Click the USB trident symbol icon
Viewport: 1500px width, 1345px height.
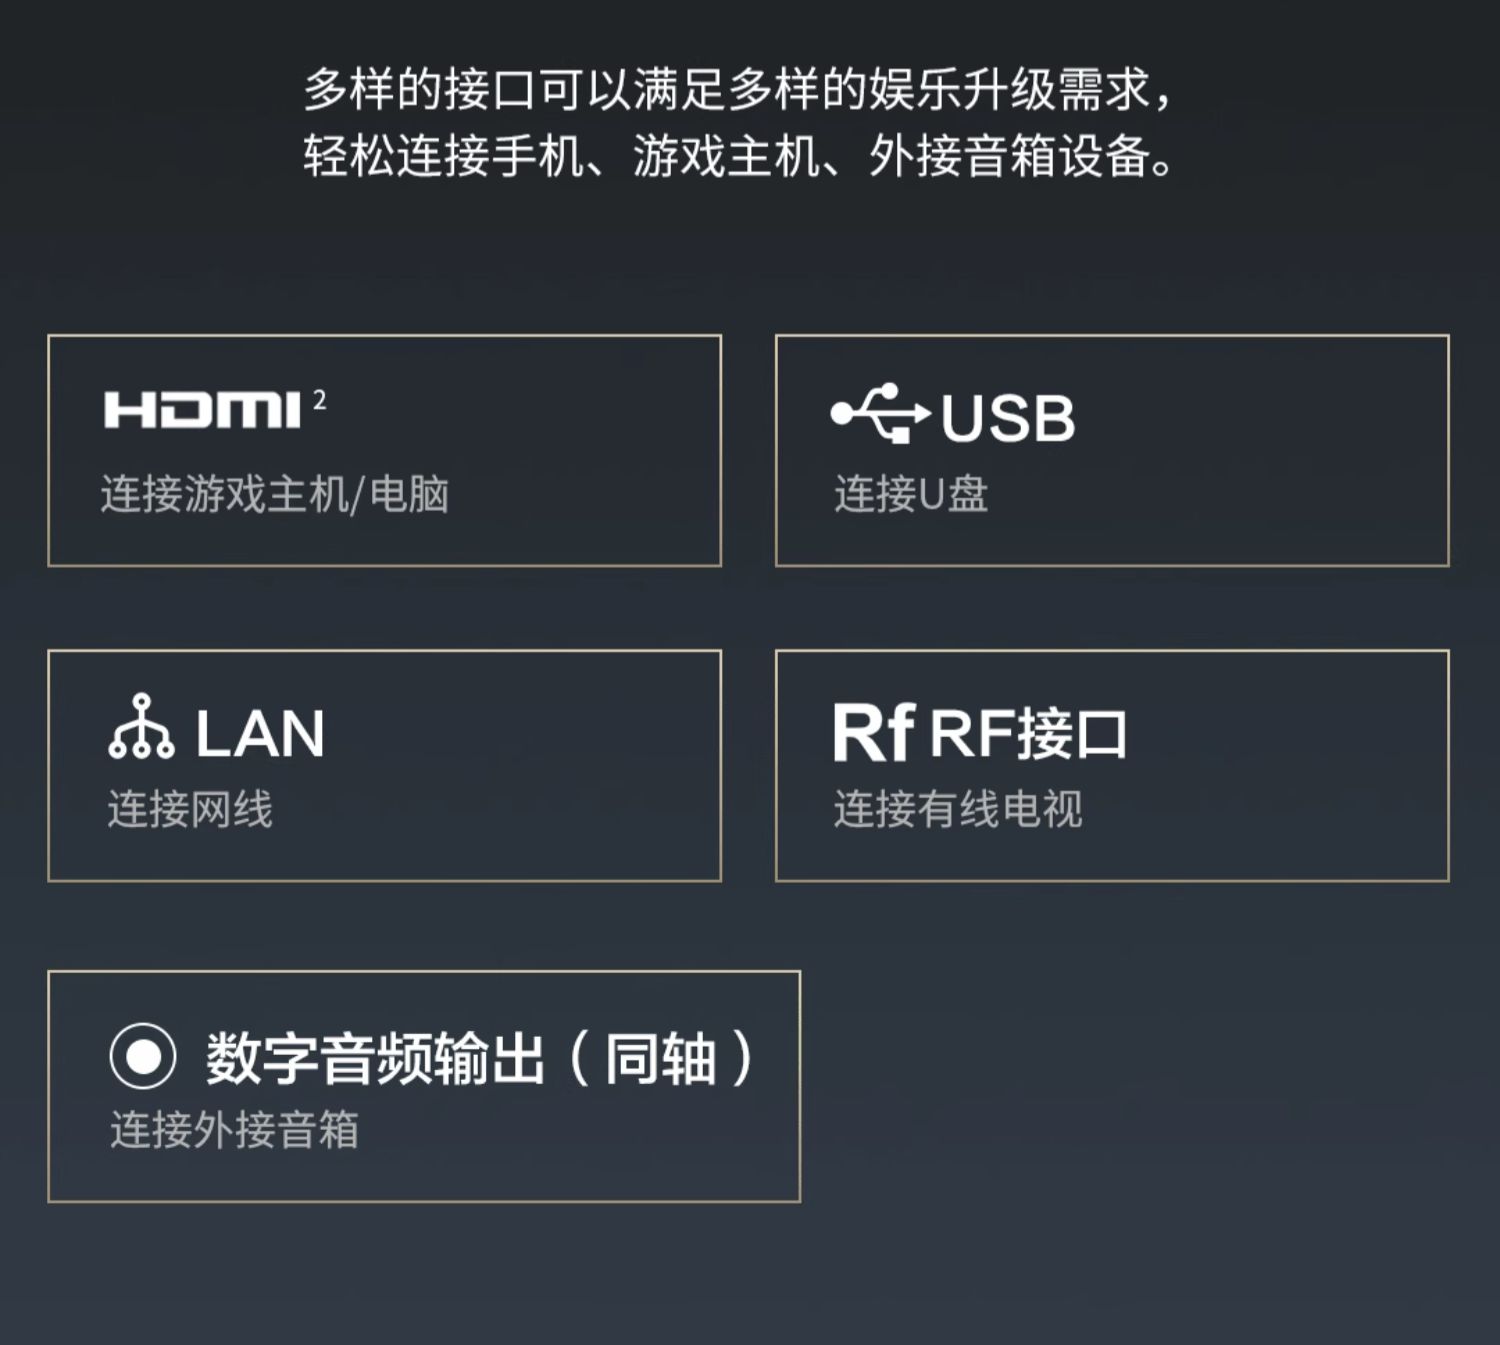[x=880, y=413]
